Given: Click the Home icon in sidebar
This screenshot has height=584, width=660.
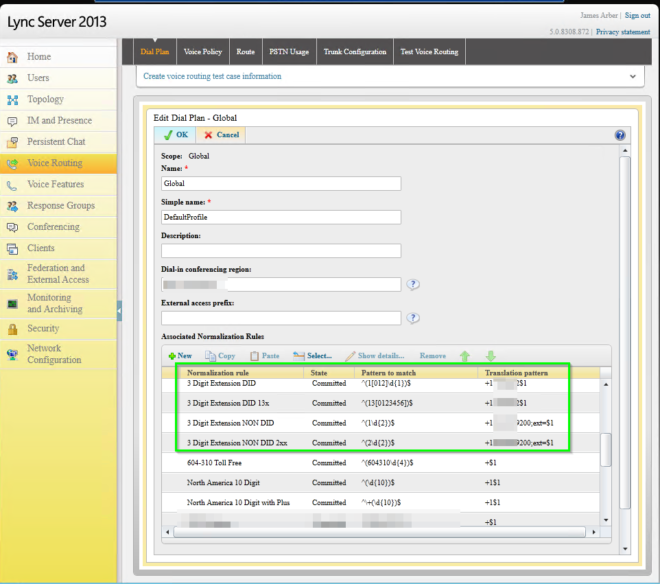Looking at the screenshot, I should coord(12,57).
